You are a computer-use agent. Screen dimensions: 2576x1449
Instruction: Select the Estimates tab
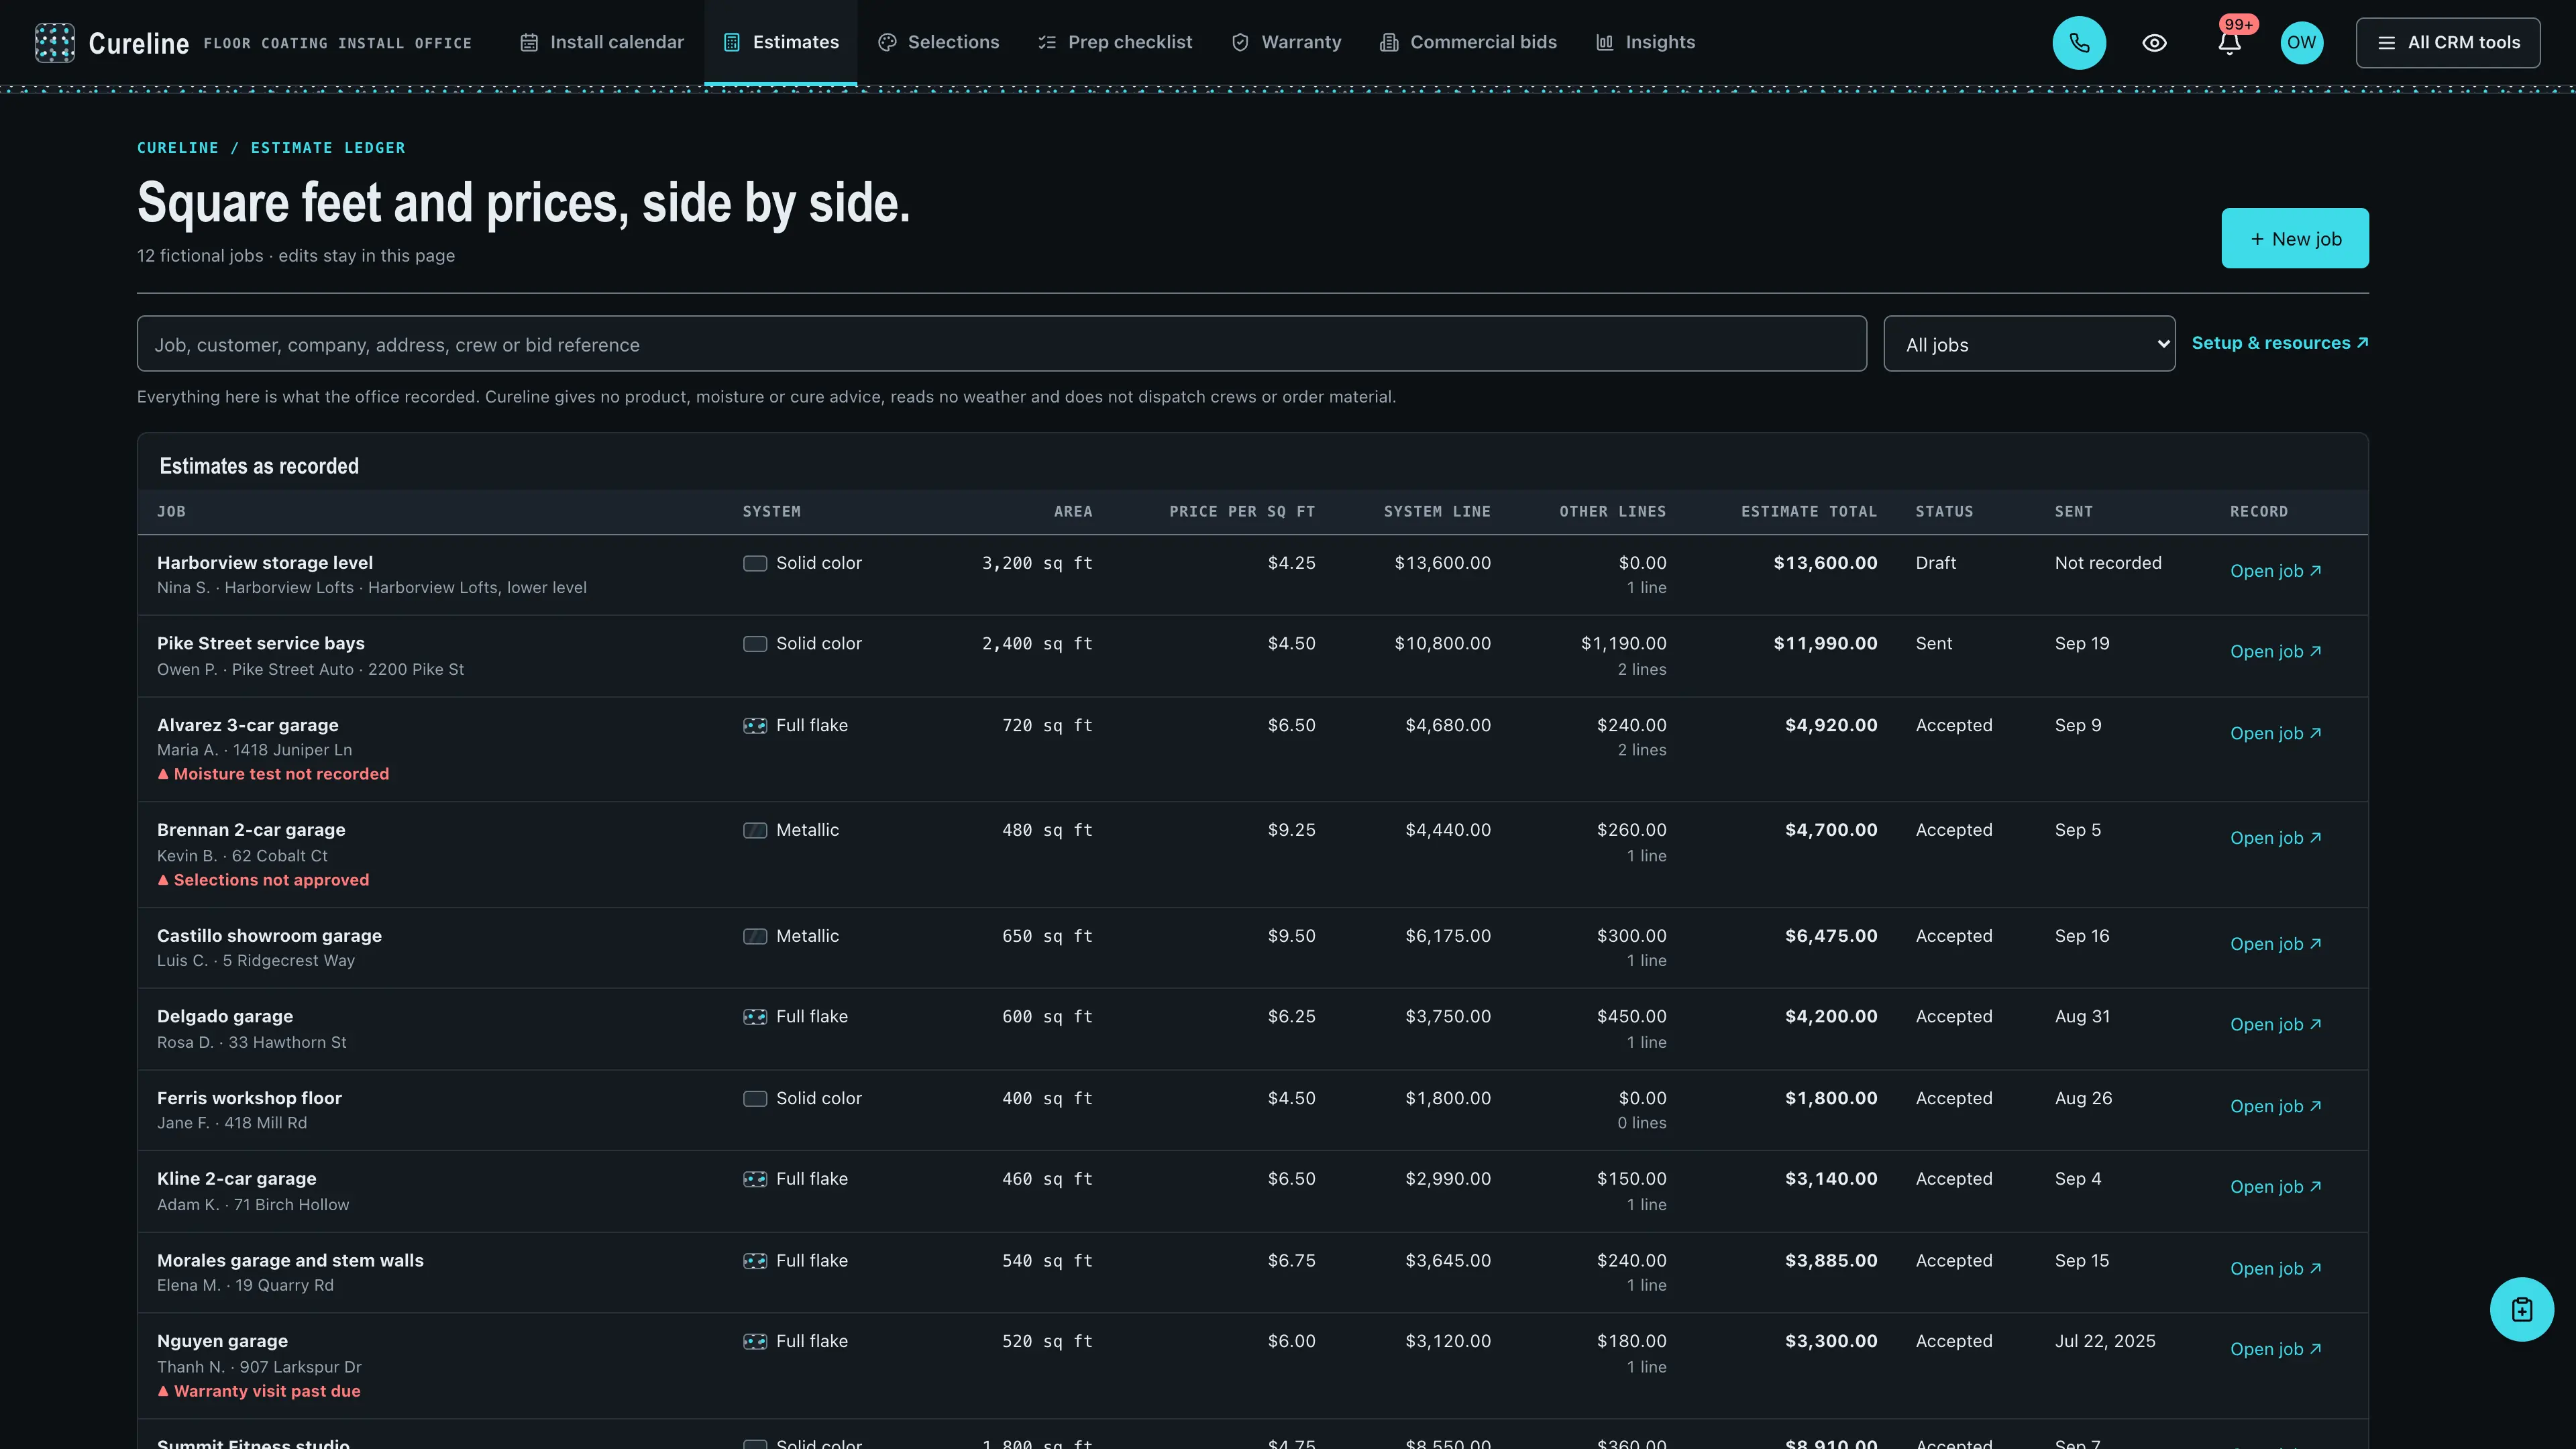point(780,42)
